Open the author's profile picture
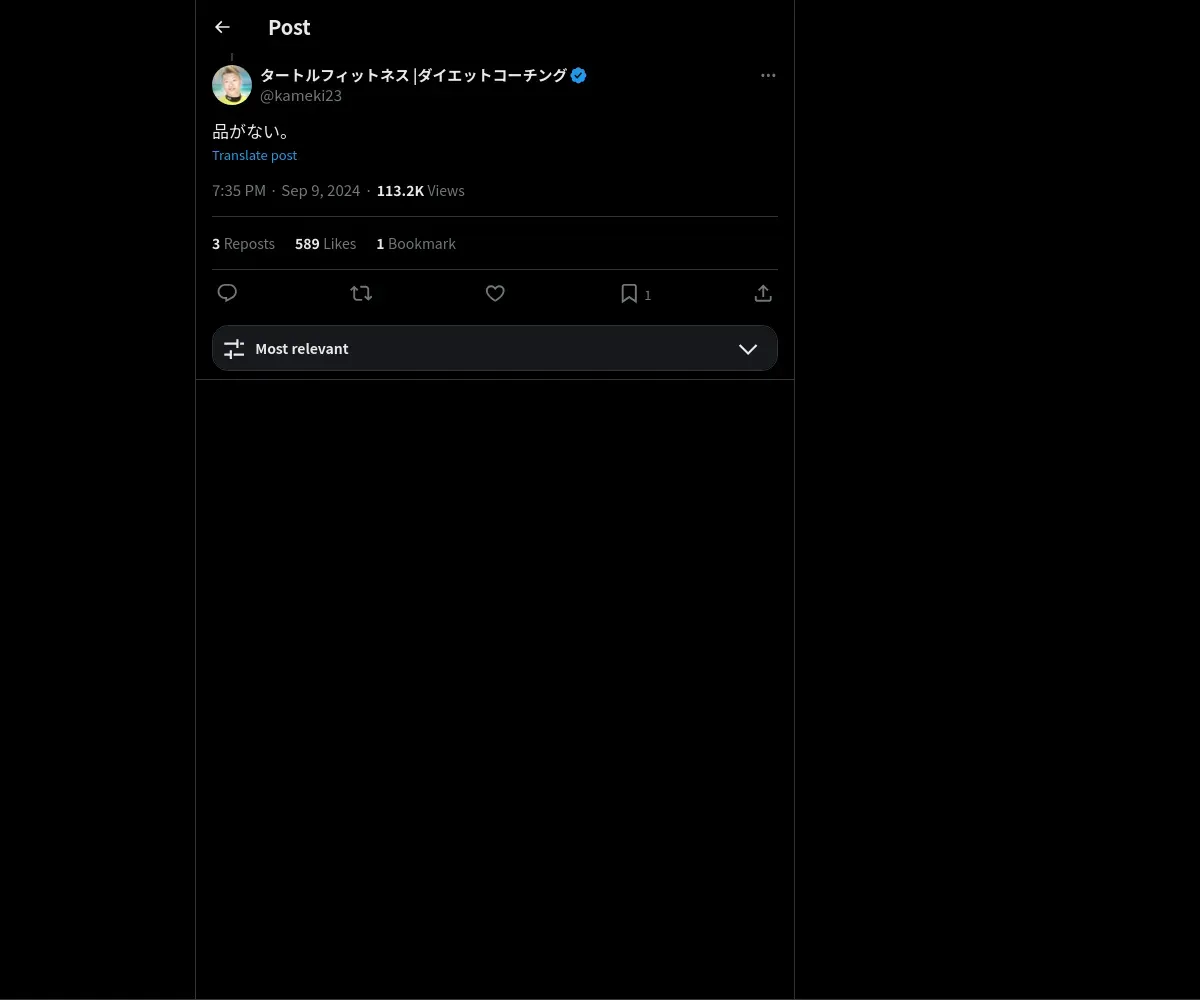This screenshot has height=1000, width=1200. pos(232,85)
